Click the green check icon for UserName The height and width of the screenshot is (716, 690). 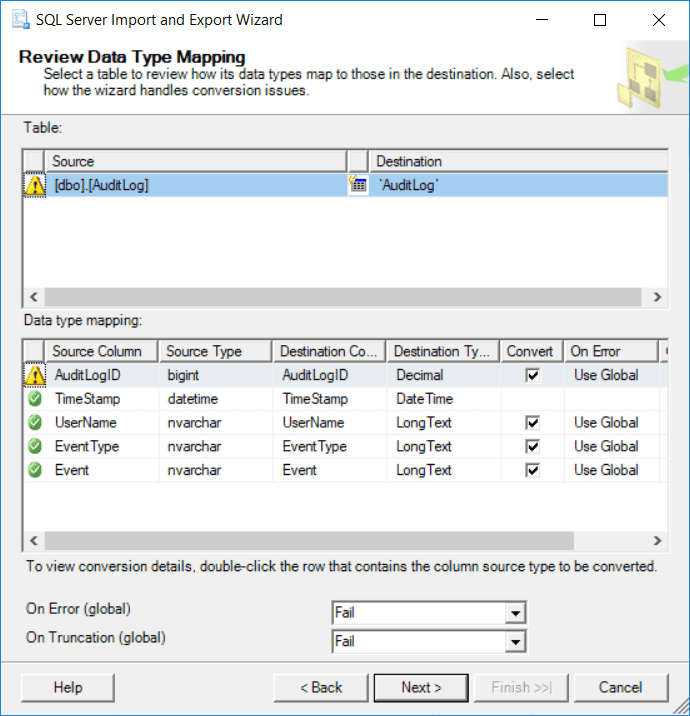pyautogui.click(x=35, y=422)
